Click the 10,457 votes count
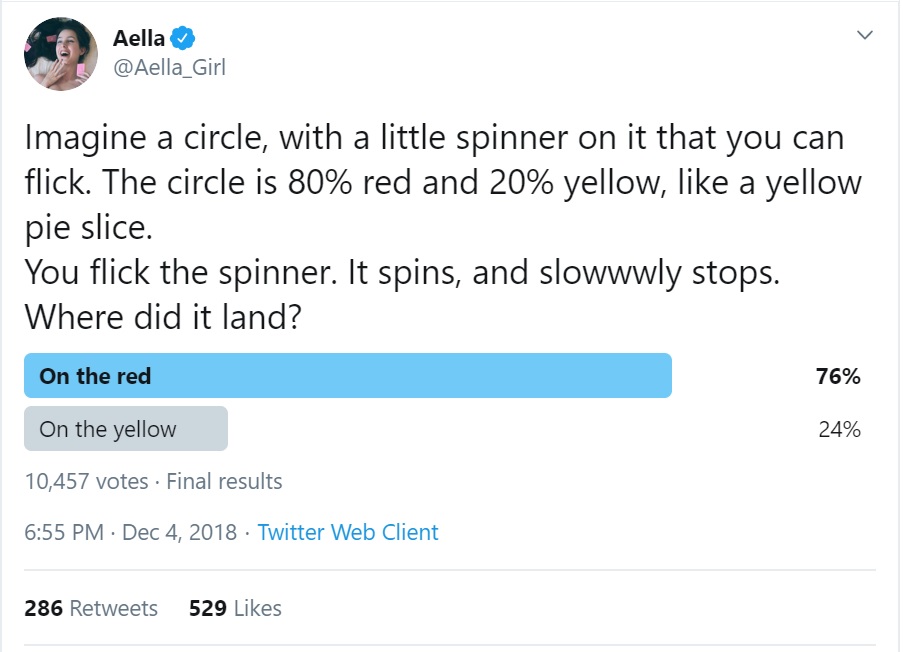903x652 pixels. click(x=86, y=481)
